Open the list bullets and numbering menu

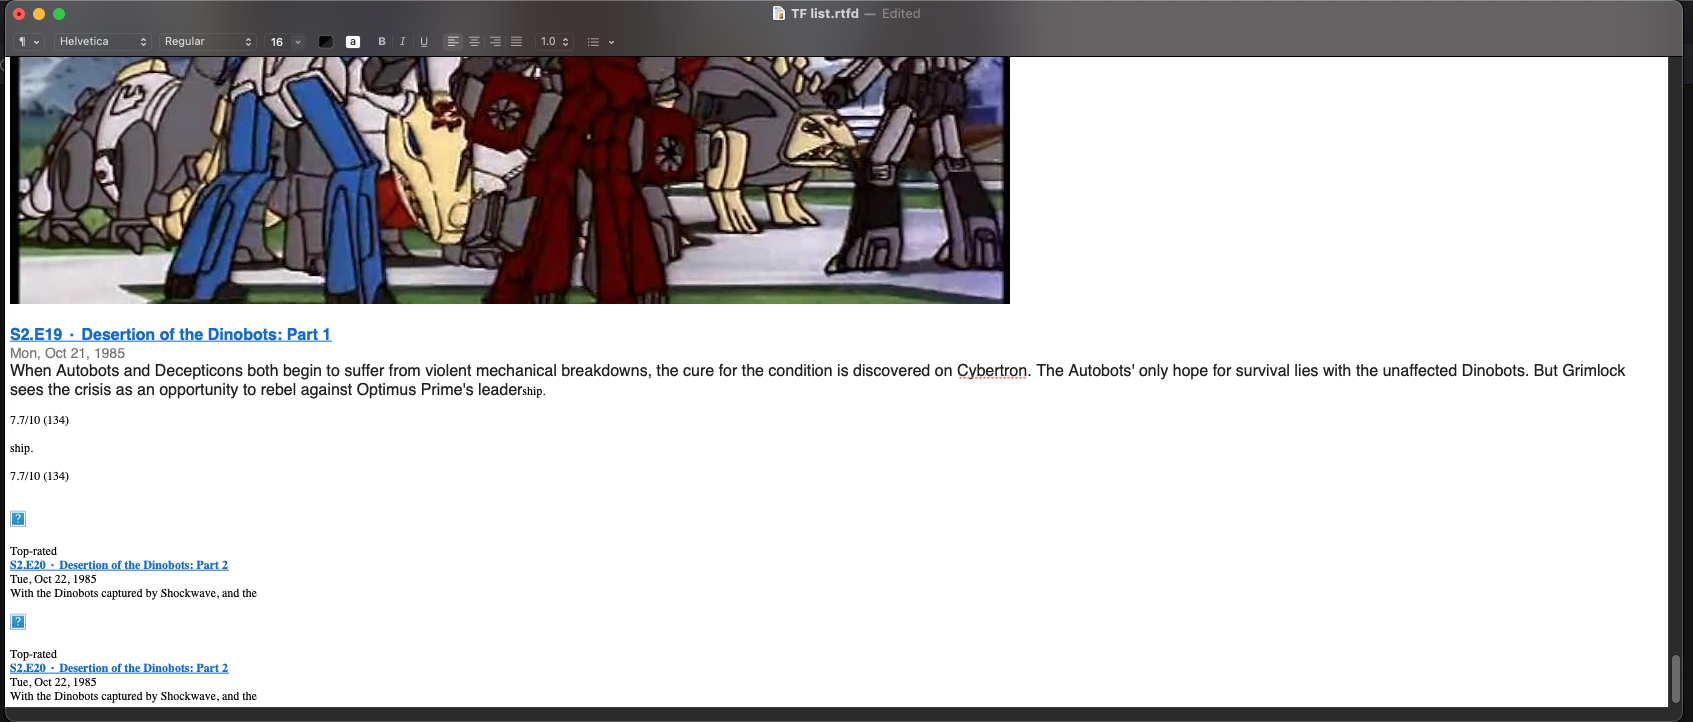pyautogui.click(x=600, y=42)
